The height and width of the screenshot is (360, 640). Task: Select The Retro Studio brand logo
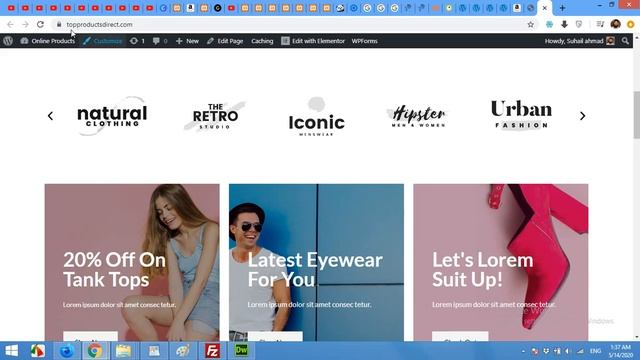pyautogui.click(x=215, y=116)
